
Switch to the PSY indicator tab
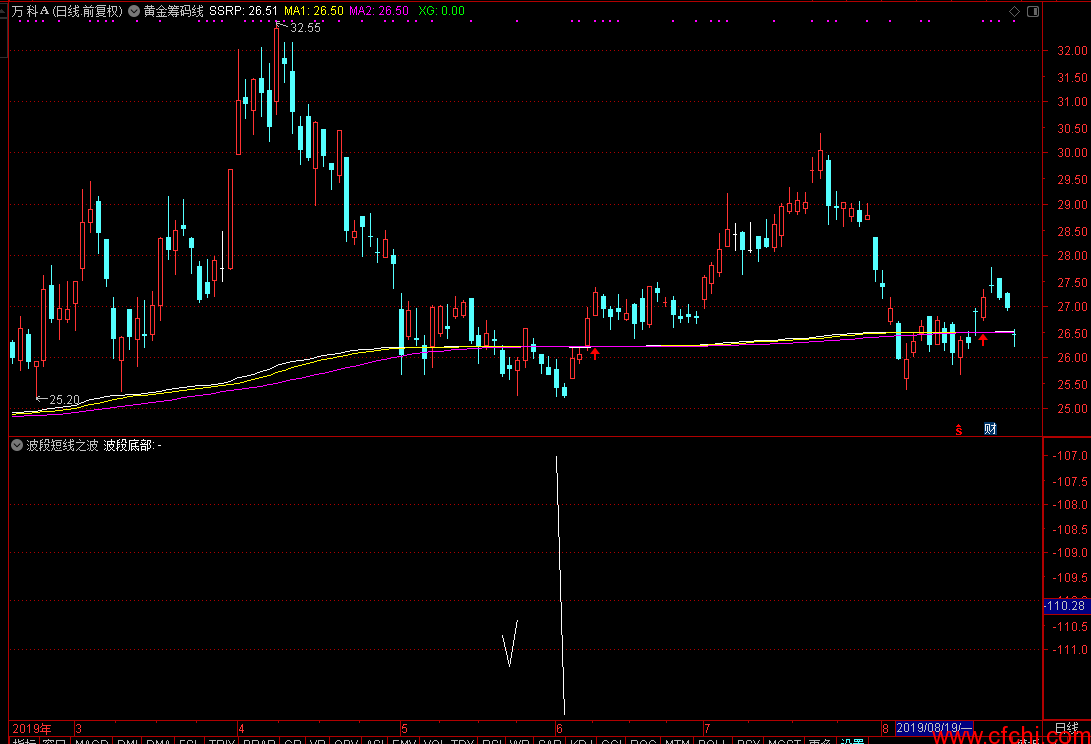(749, 741)
